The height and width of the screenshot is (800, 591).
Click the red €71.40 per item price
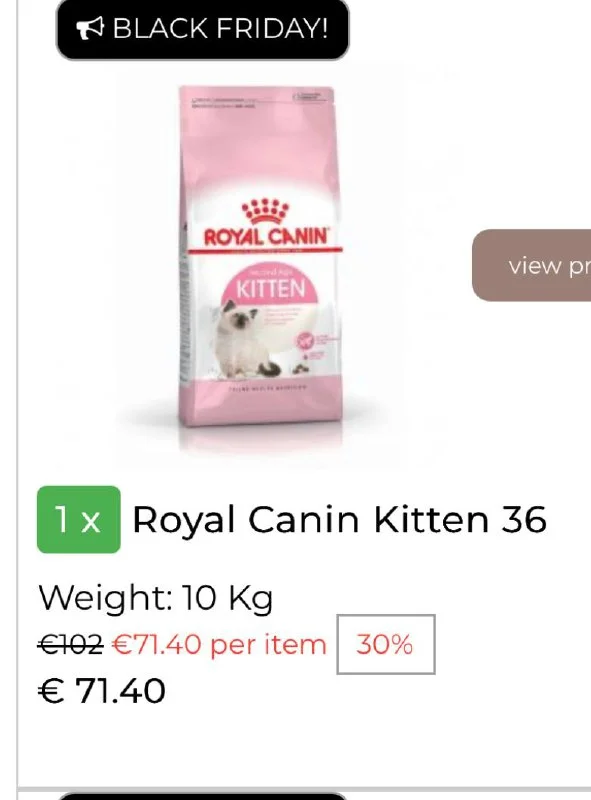218,644
